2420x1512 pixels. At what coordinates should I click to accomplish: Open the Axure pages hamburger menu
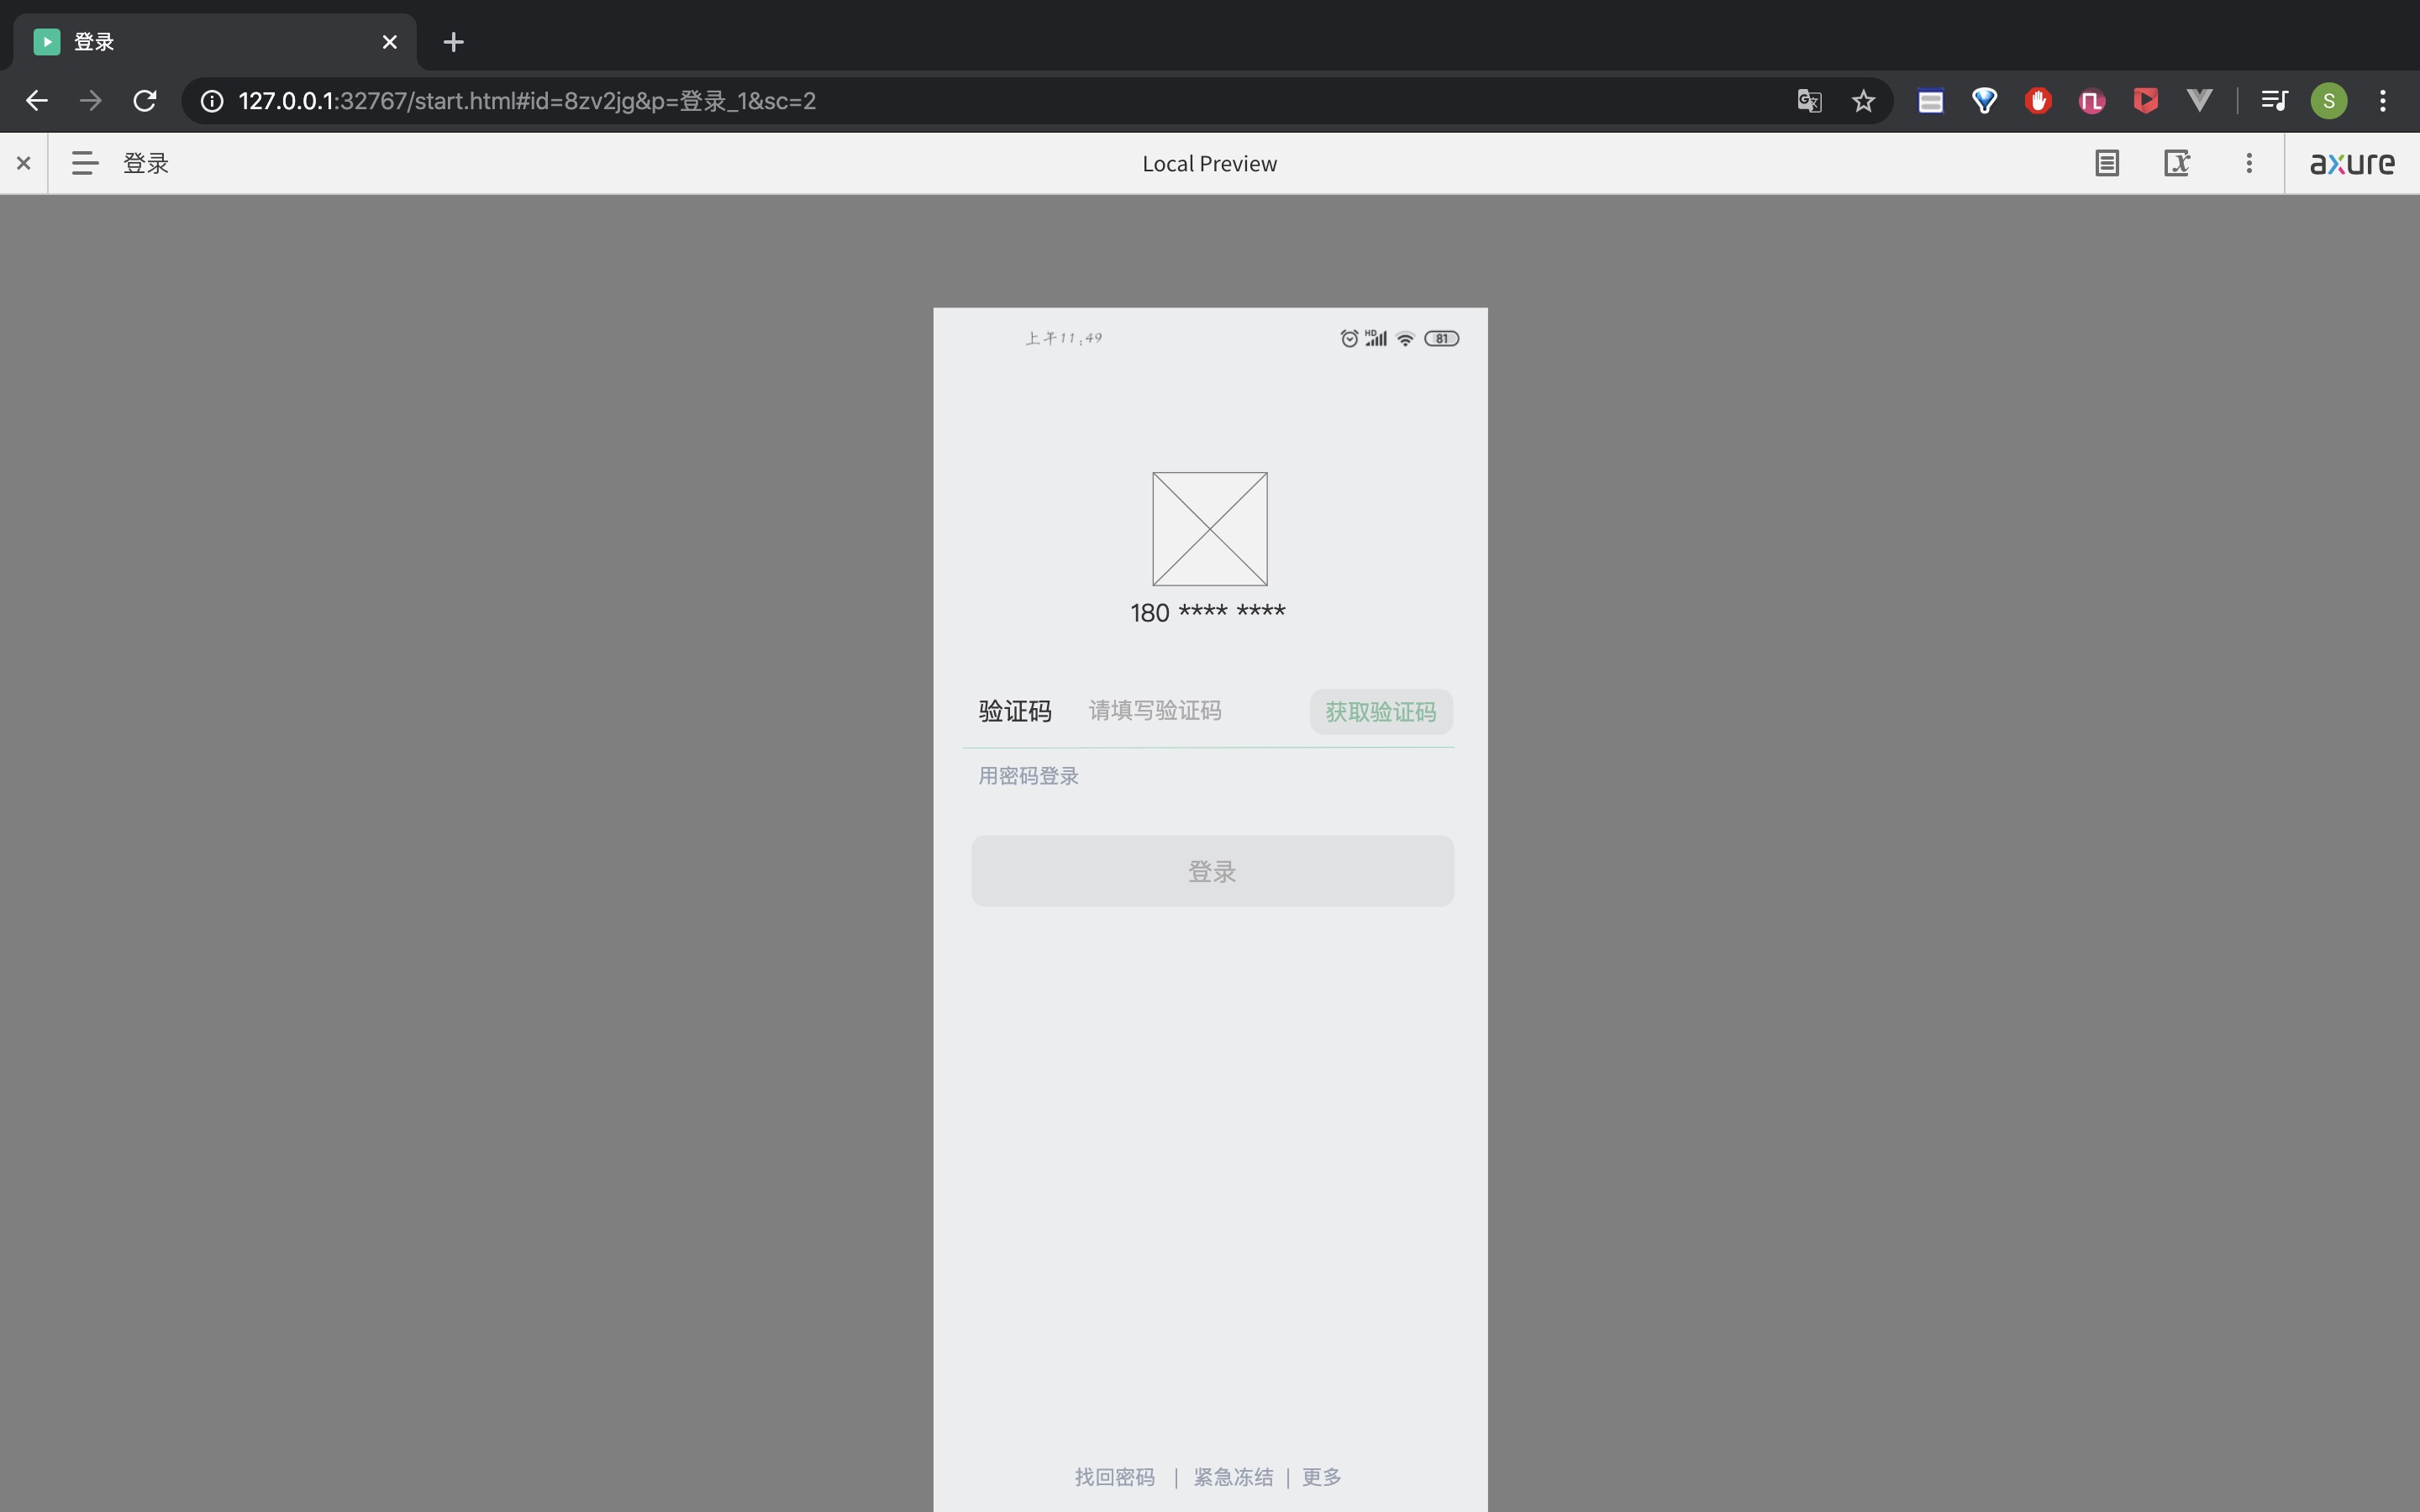pos(85,163)
